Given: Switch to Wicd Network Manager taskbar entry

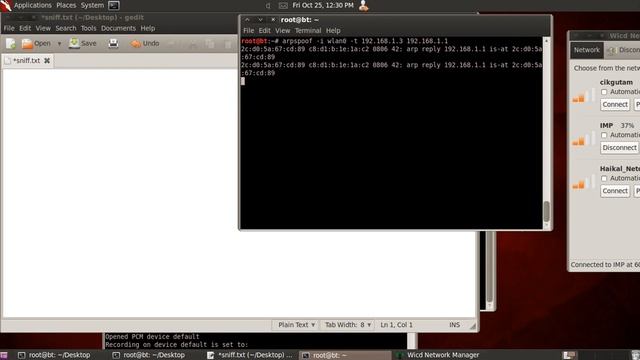Looking at the screenshot, I should click(439, 355).
